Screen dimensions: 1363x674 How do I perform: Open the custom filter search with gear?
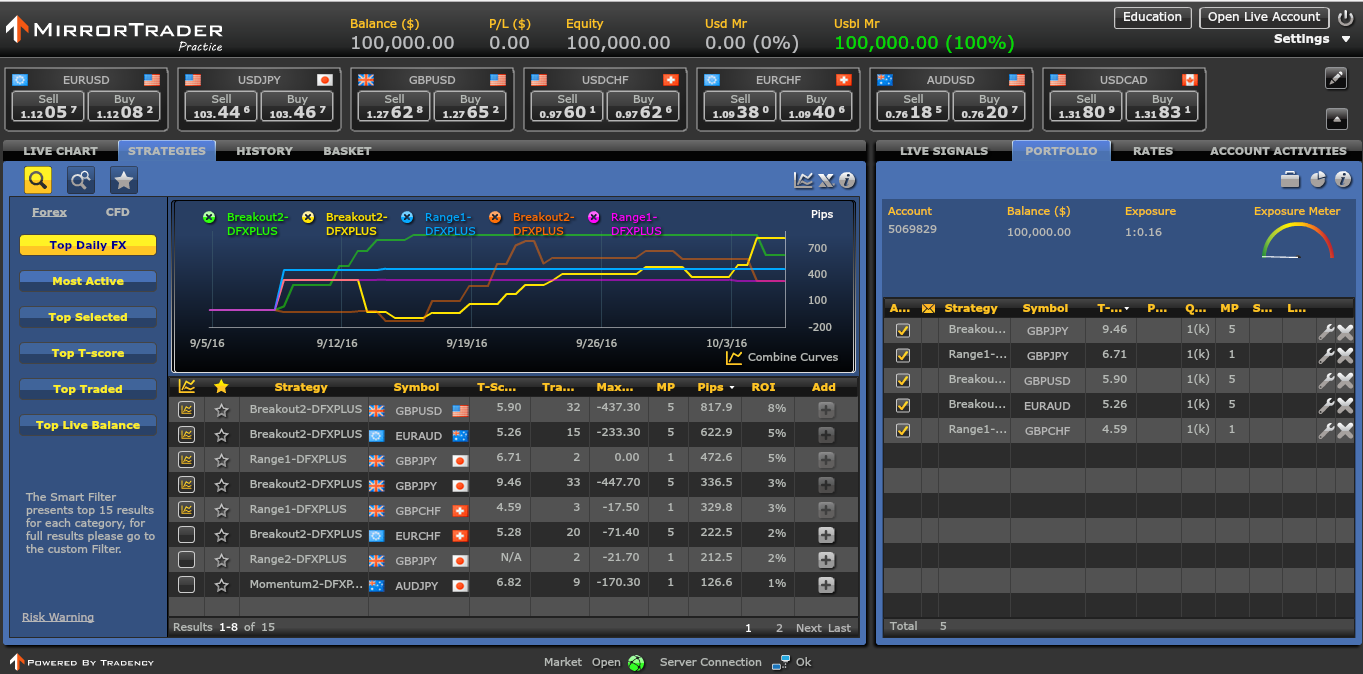tap(81, 180)
